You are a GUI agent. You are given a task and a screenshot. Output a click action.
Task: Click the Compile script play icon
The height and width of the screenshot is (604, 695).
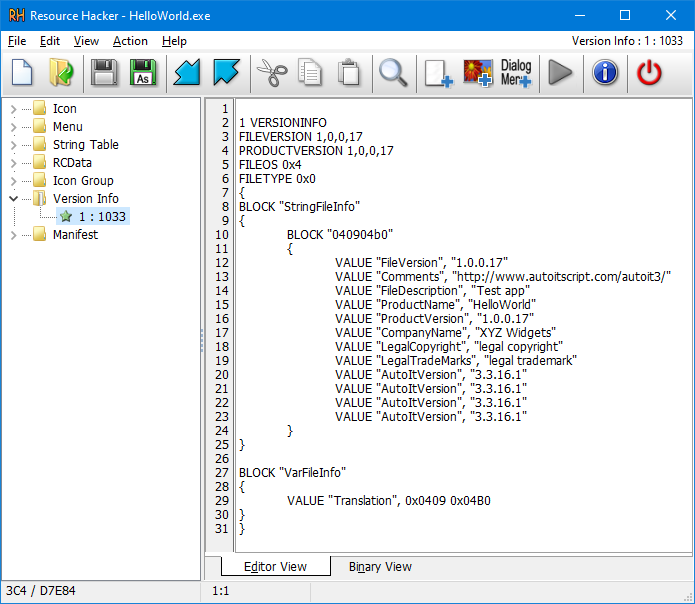click(560, 72)
